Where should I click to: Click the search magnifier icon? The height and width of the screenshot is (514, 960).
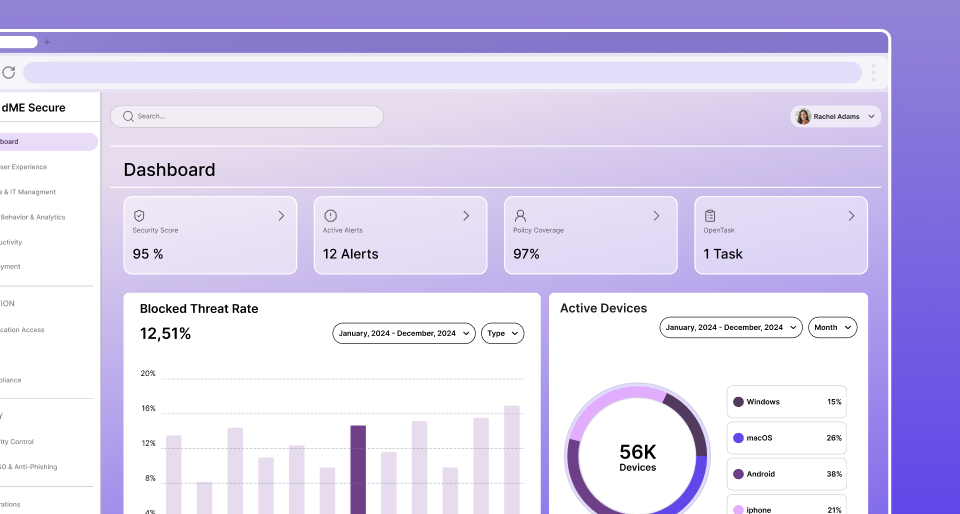[128, 116]
